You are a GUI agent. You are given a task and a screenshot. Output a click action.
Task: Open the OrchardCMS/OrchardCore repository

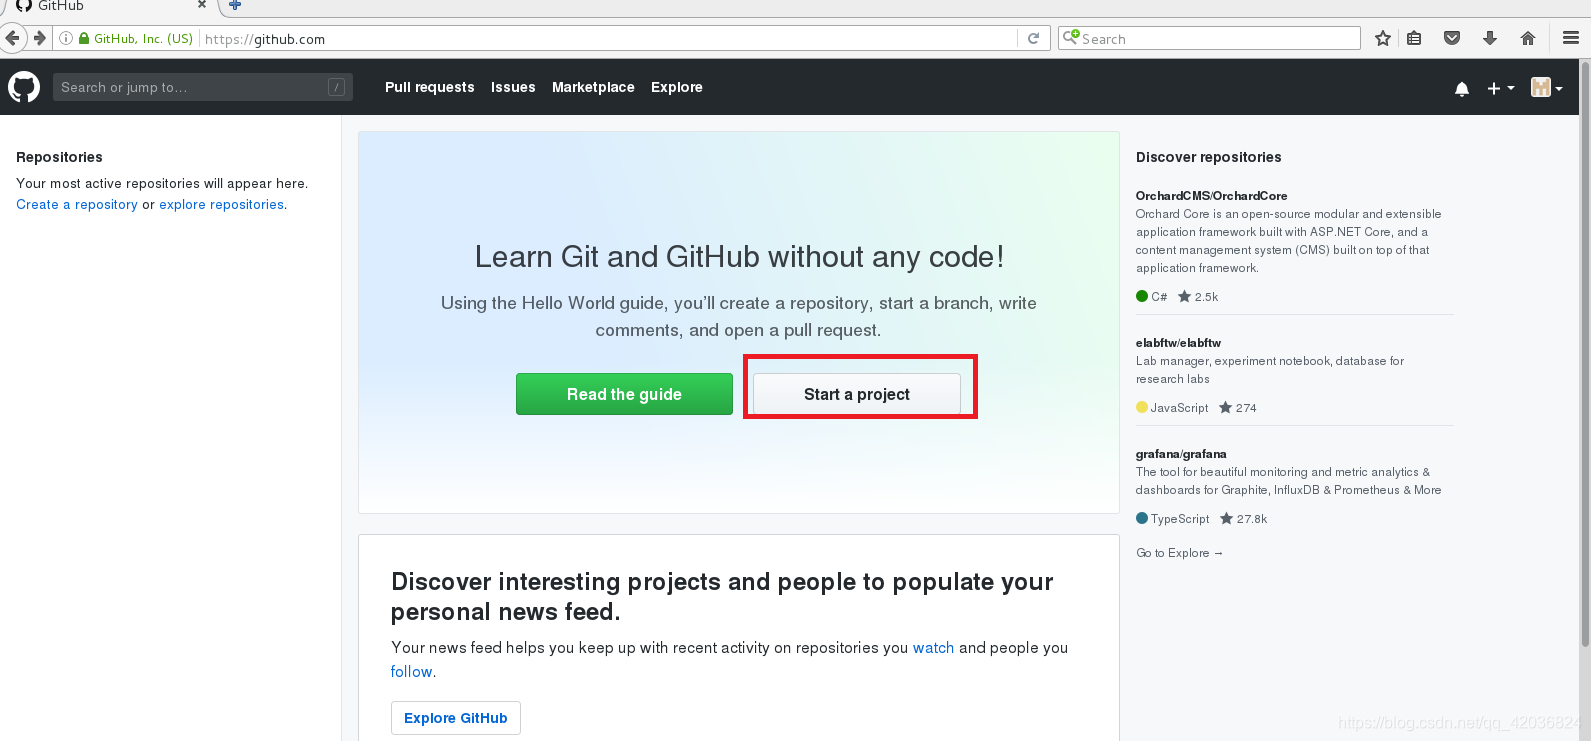[1211, 196]
